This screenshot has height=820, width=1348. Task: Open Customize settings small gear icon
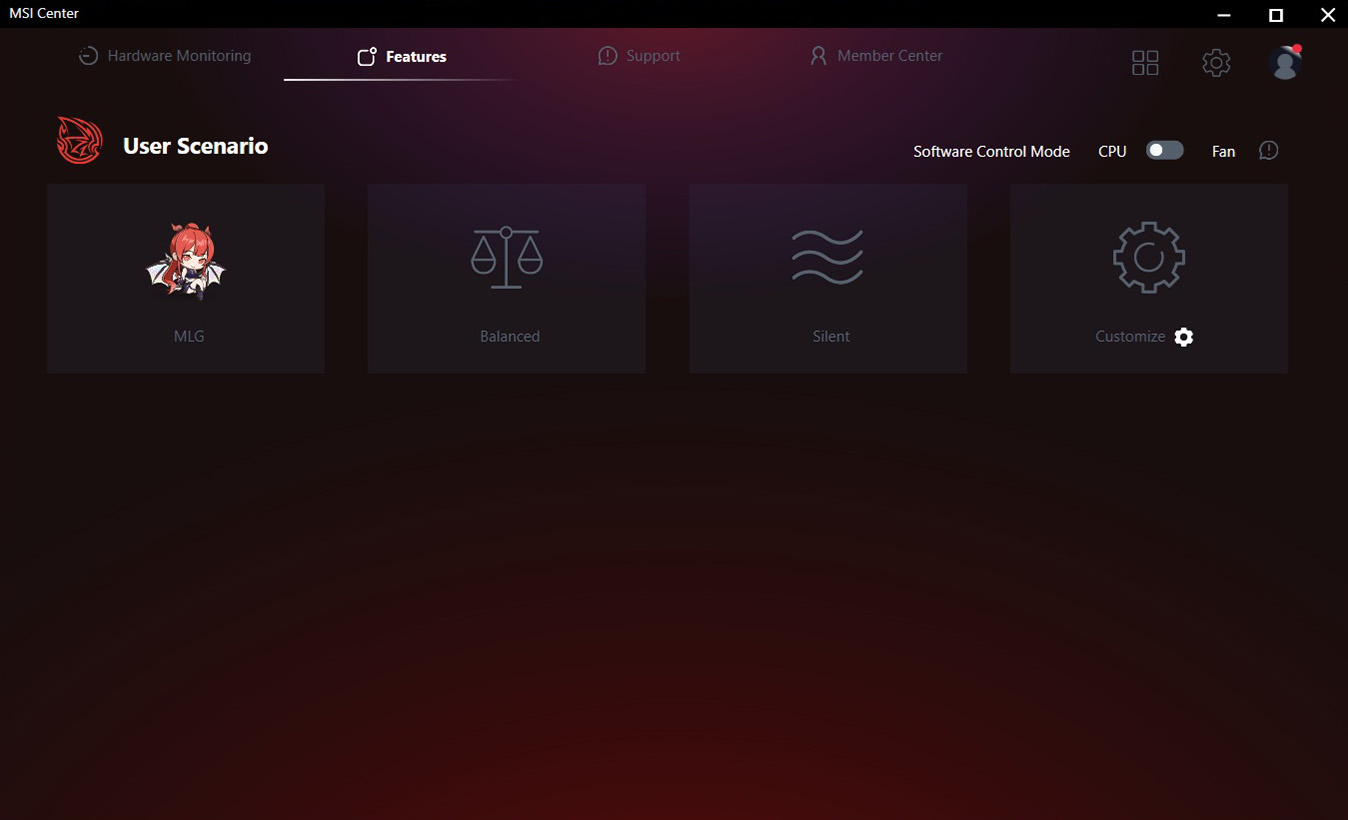pos(1184,337)
